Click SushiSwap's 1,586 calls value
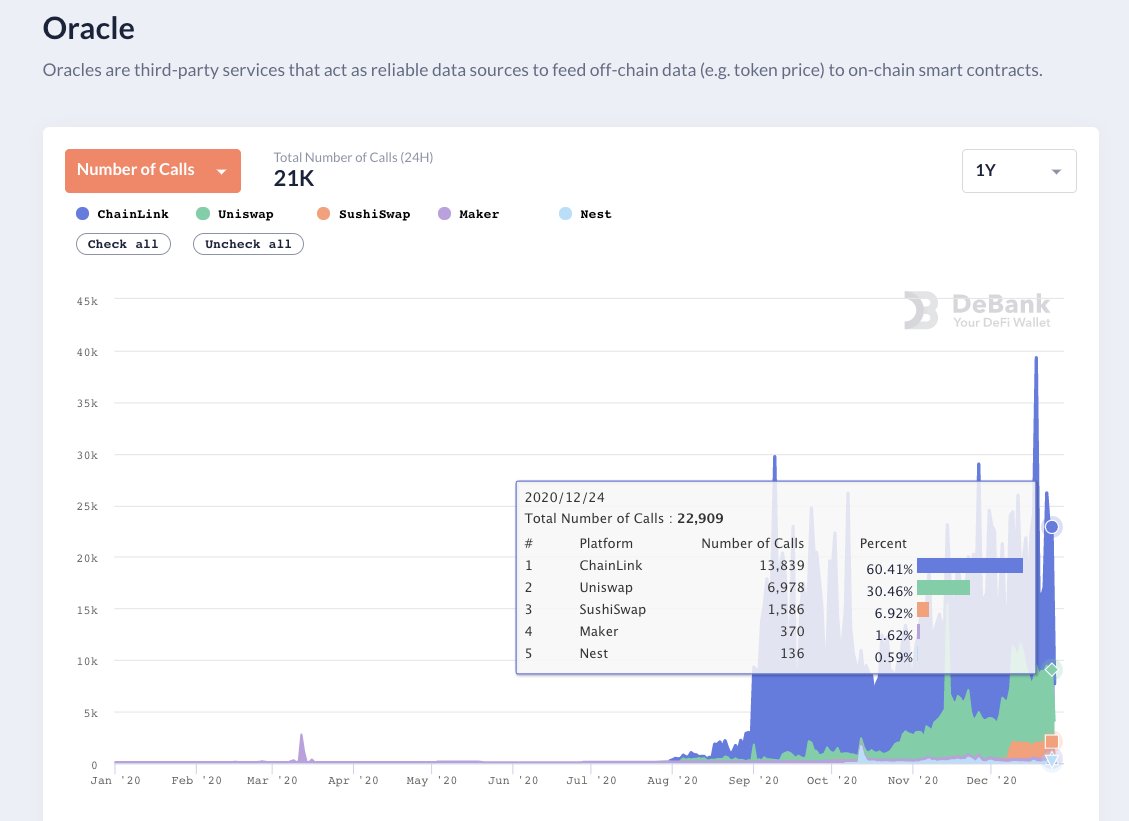This screenshot has height=821, width=1129. 786,609
